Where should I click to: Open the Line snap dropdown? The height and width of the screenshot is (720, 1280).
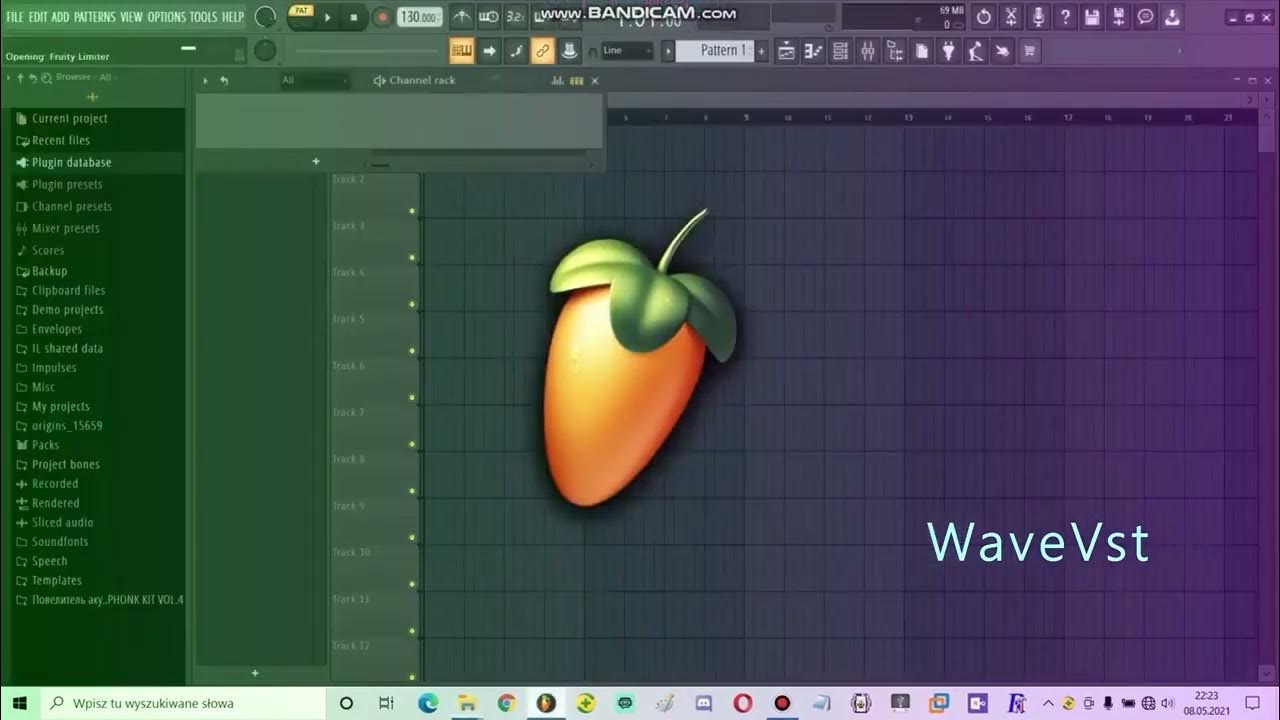coord(627,50)
